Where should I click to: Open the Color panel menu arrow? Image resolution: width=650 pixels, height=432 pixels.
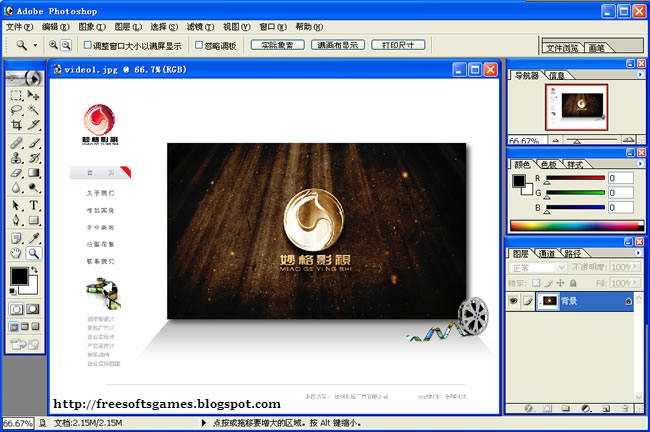tap(640, 164)
